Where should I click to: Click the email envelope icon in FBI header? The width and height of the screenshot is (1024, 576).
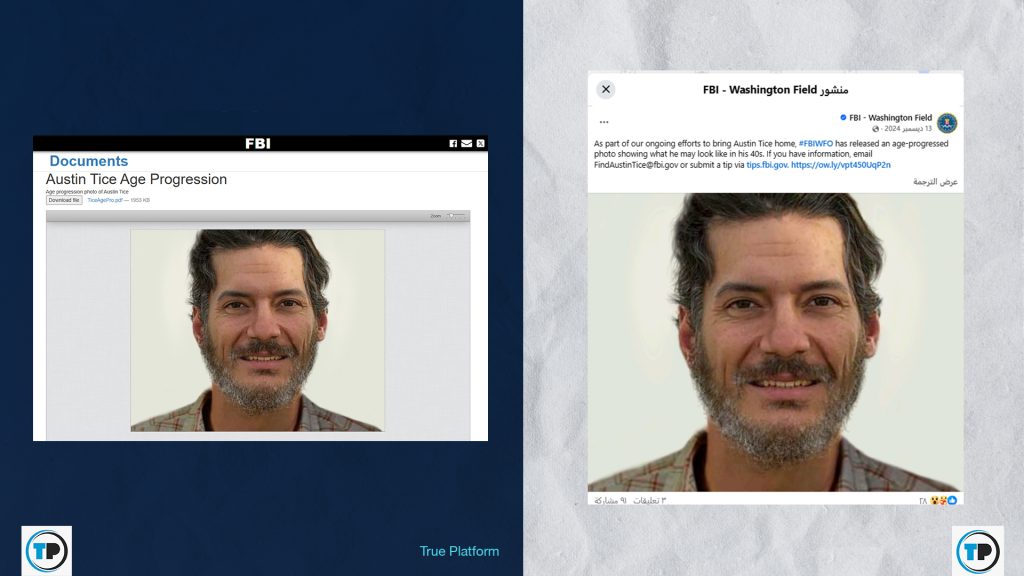pyautogui.click(x=466, y=144)
